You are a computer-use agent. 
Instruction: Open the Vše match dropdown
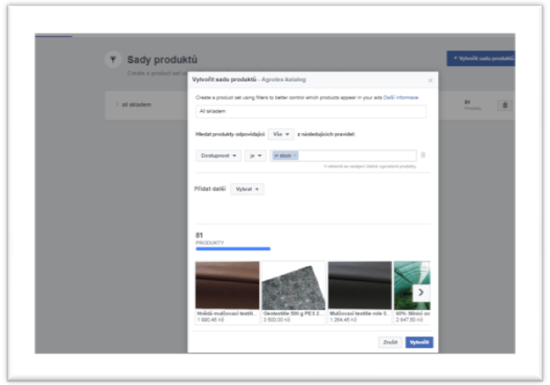[x=281, y=134]
